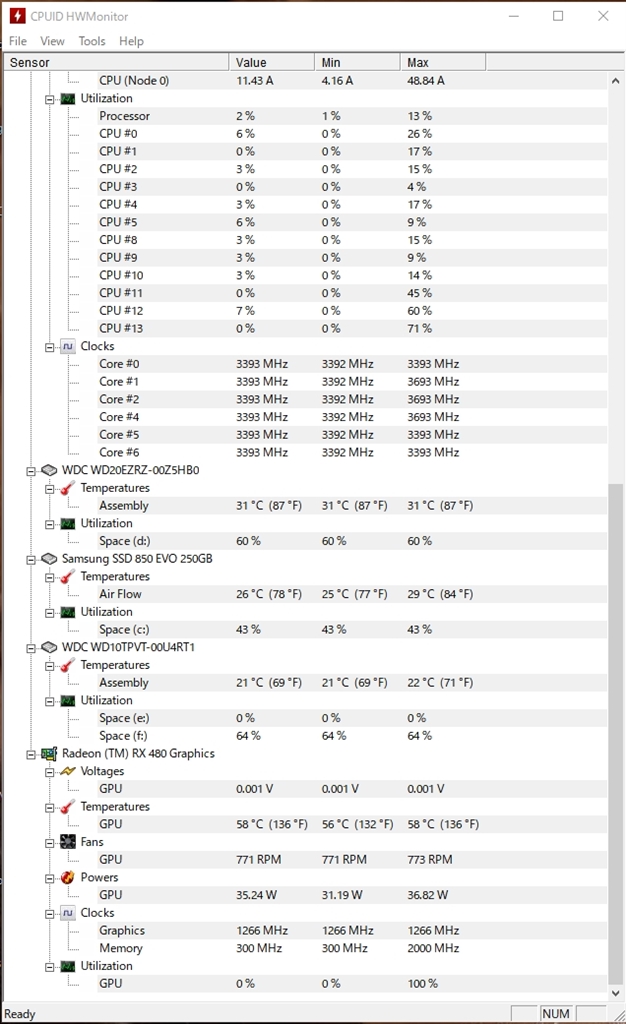Collapse the CPU Utilization section
Screen dimensions: 626x1024
point(51,99)
